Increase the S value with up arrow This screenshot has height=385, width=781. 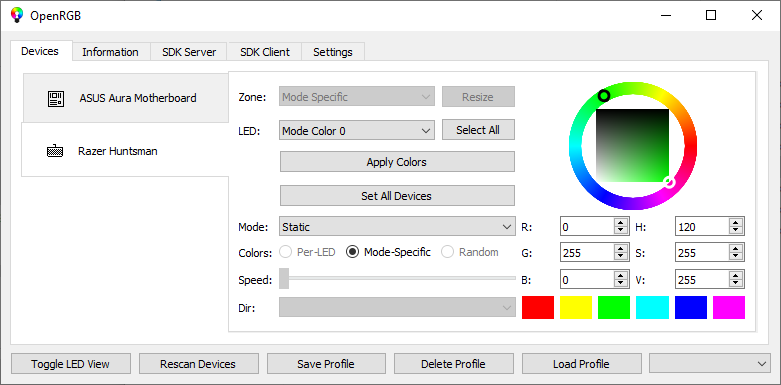[x=736, y=249]
